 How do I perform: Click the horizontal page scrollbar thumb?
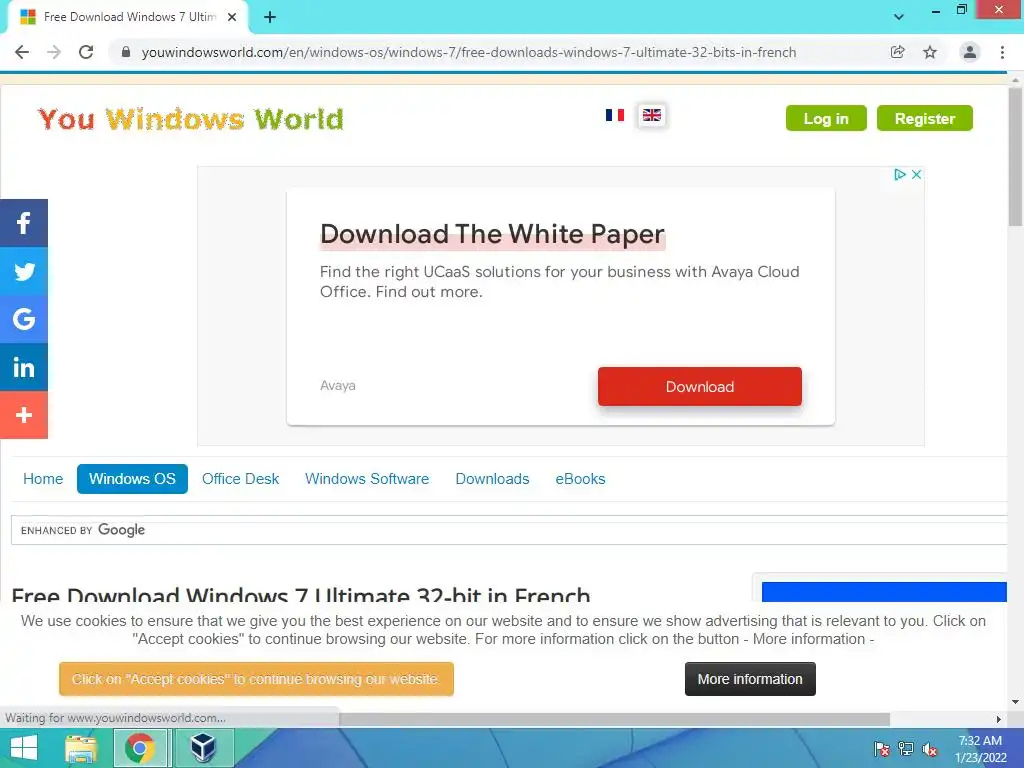[x=614, y=719]
